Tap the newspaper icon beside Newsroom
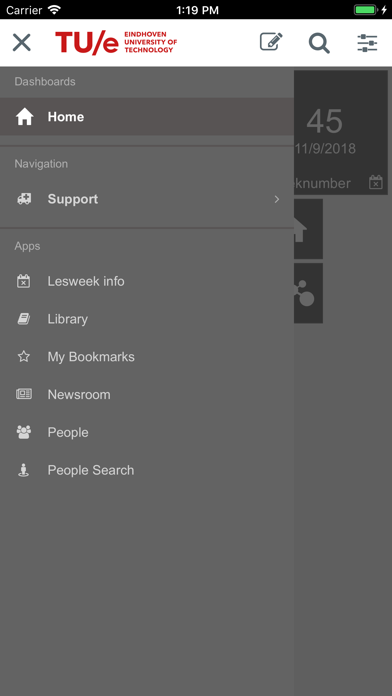 point(24,394)
